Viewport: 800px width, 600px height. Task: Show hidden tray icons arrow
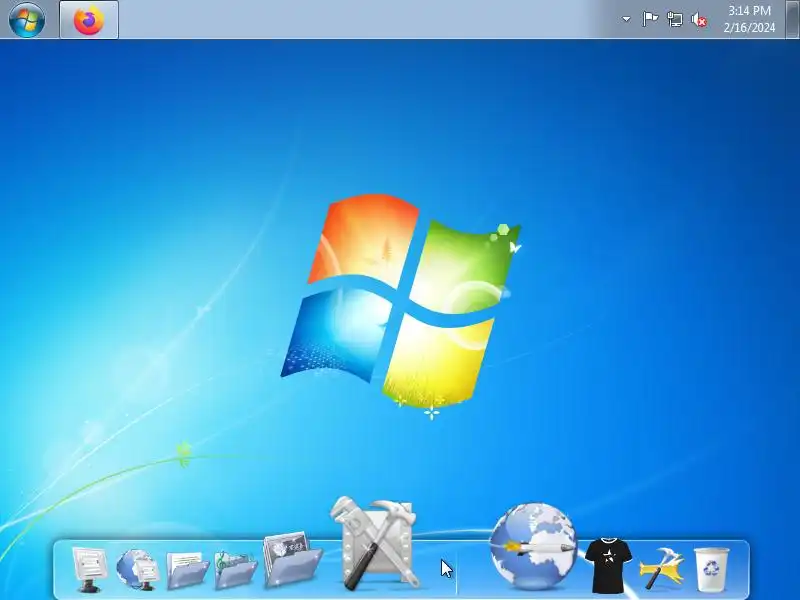coord(626,19)
